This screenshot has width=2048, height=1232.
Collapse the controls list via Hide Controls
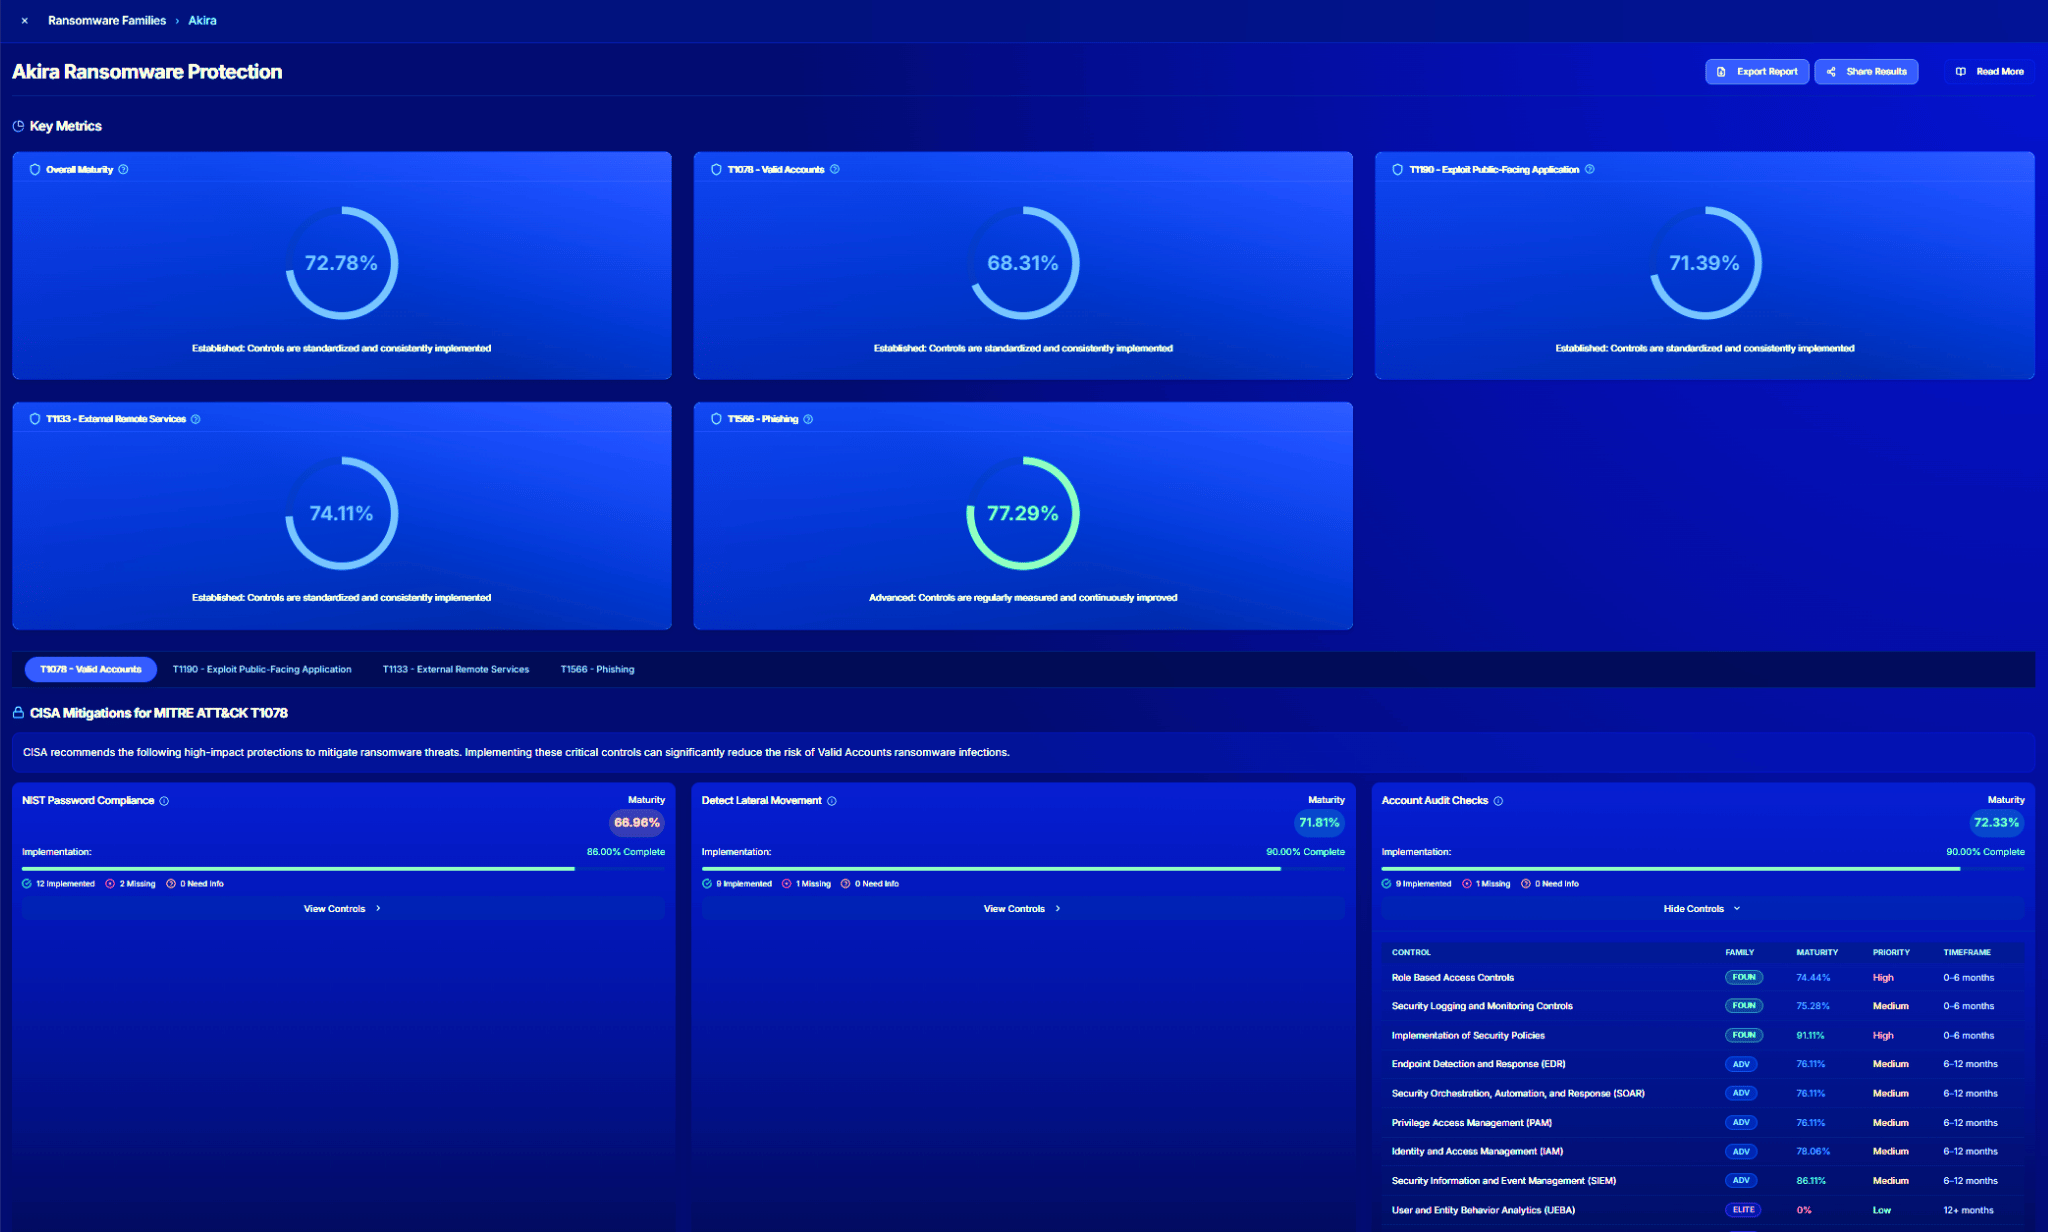point(1701,908)
